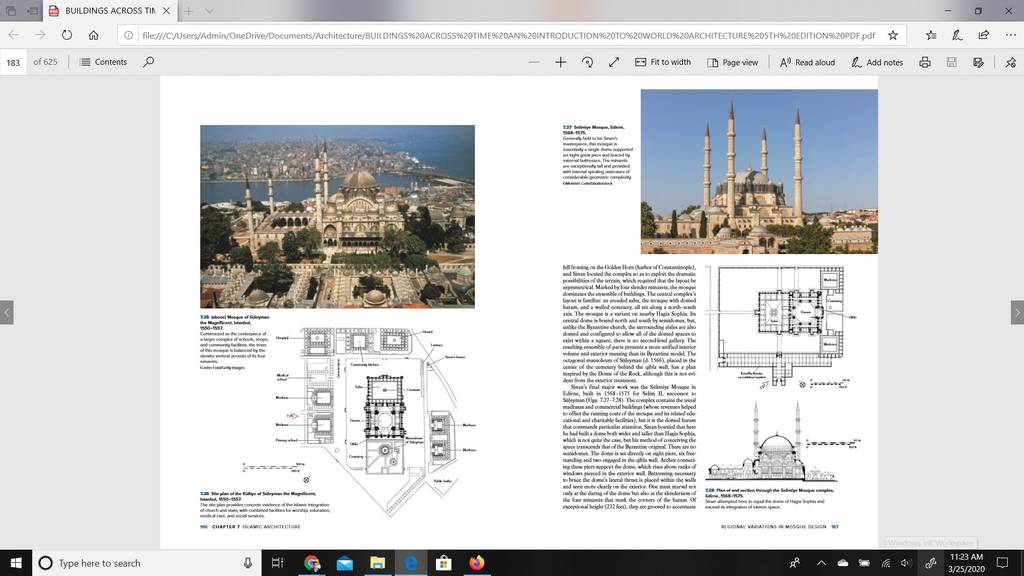1024x576 pixels.
Task: Close the BUILDINGS ACROSS TIME tab
Action: coord(167,11)
